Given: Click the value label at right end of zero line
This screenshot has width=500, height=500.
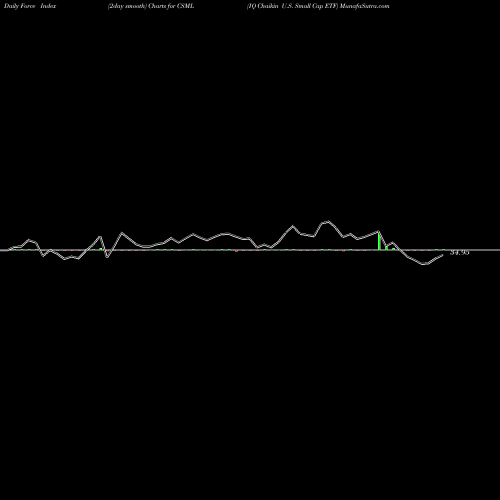Looking at the screenshot, I should click(x=460, y=252).
